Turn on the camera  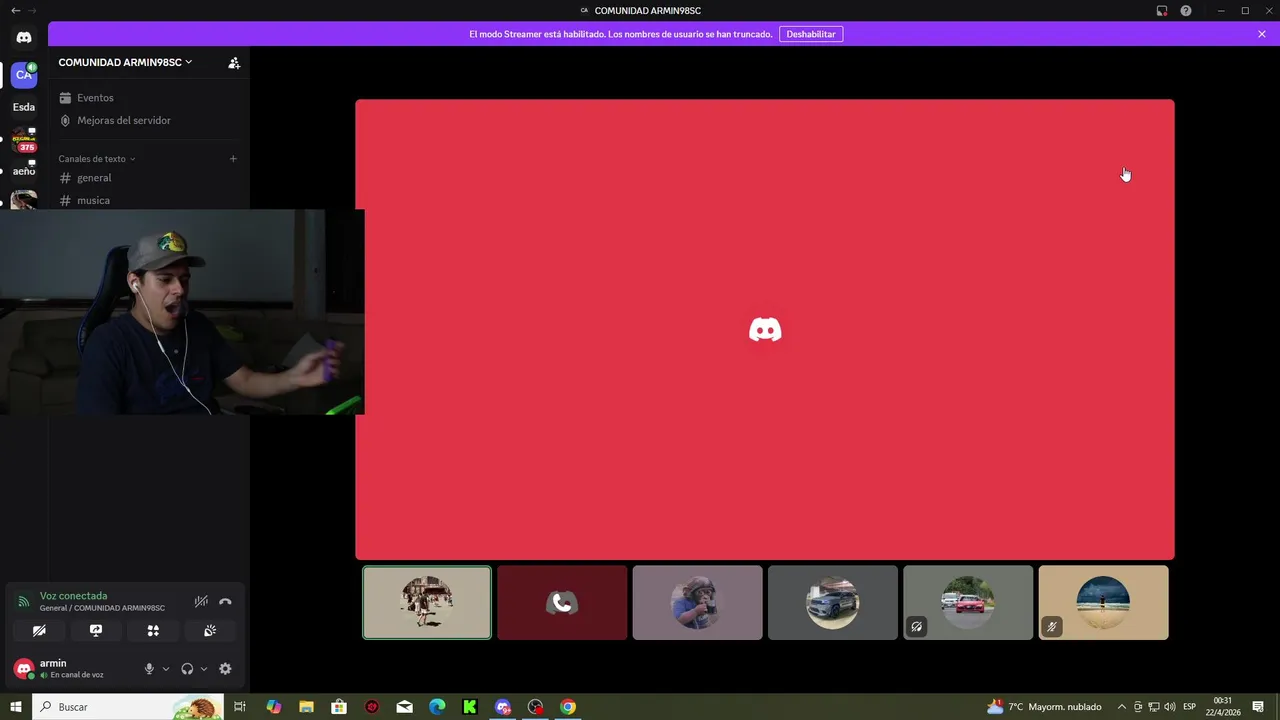[x=39, y=631]
